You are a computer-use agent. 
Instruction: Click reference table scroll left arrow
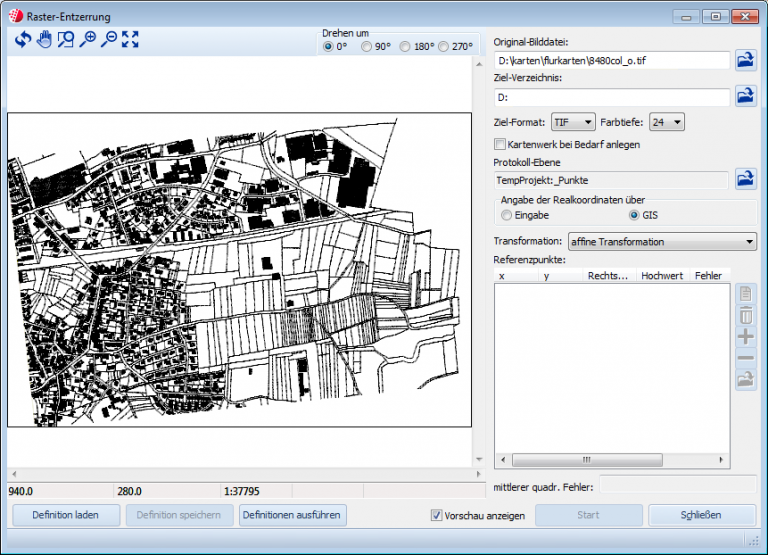(503, 460)
